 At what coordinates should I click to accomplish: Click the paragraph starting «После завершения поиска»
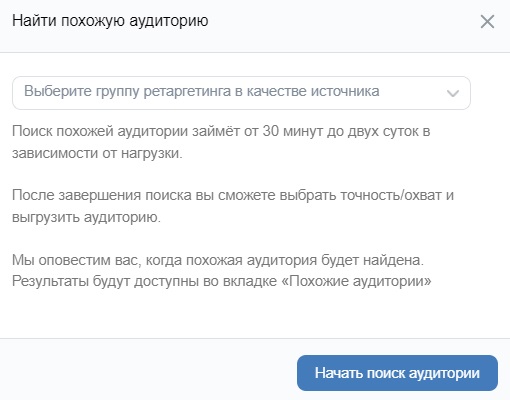(233, 206)
